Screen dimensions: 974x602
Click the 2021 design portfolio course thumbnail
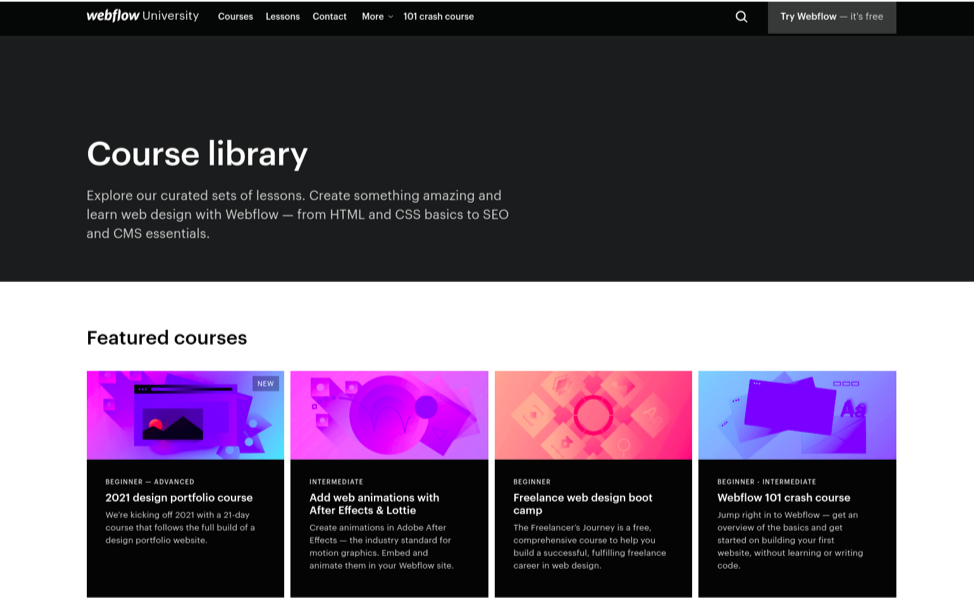[185, 414]
